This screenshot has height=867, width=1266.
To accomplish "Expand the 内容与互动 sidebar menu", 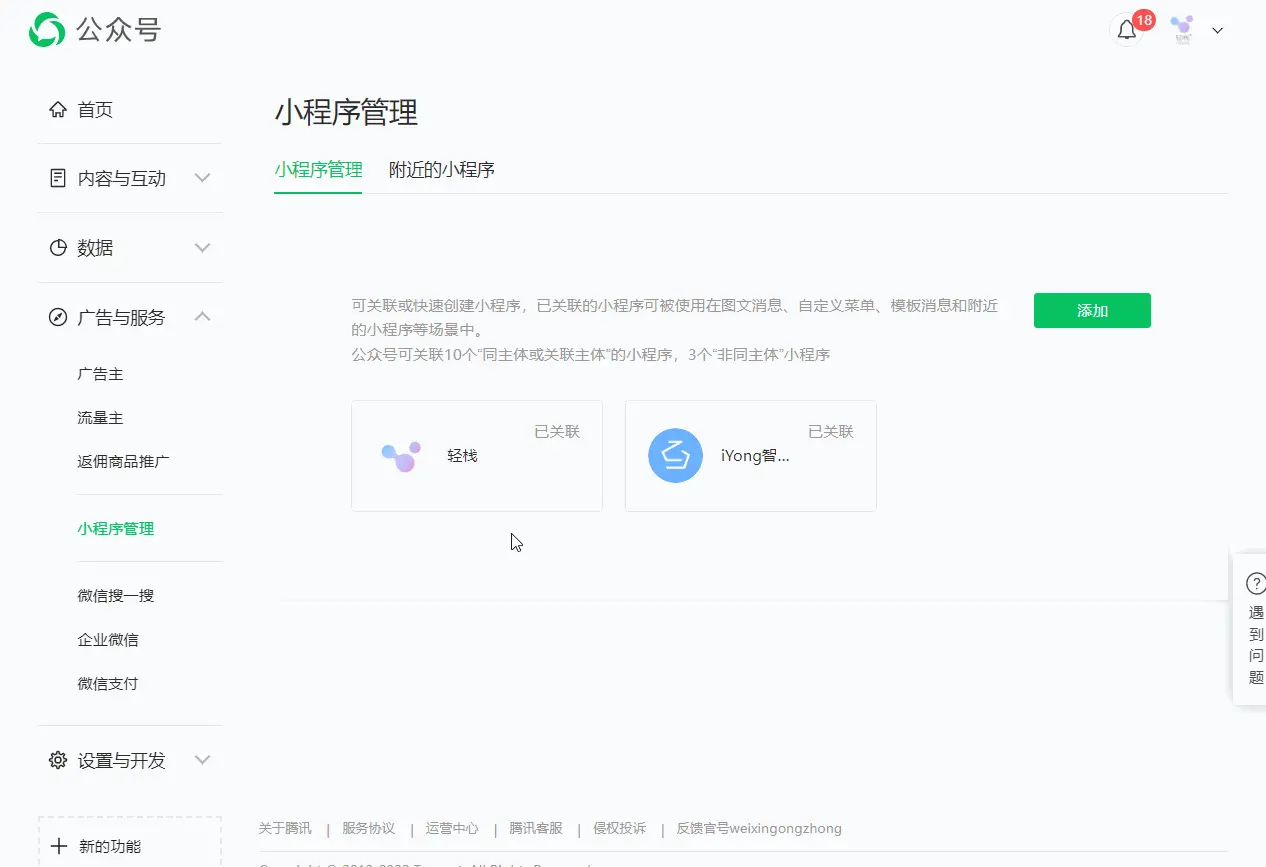I will click(203, 177).
